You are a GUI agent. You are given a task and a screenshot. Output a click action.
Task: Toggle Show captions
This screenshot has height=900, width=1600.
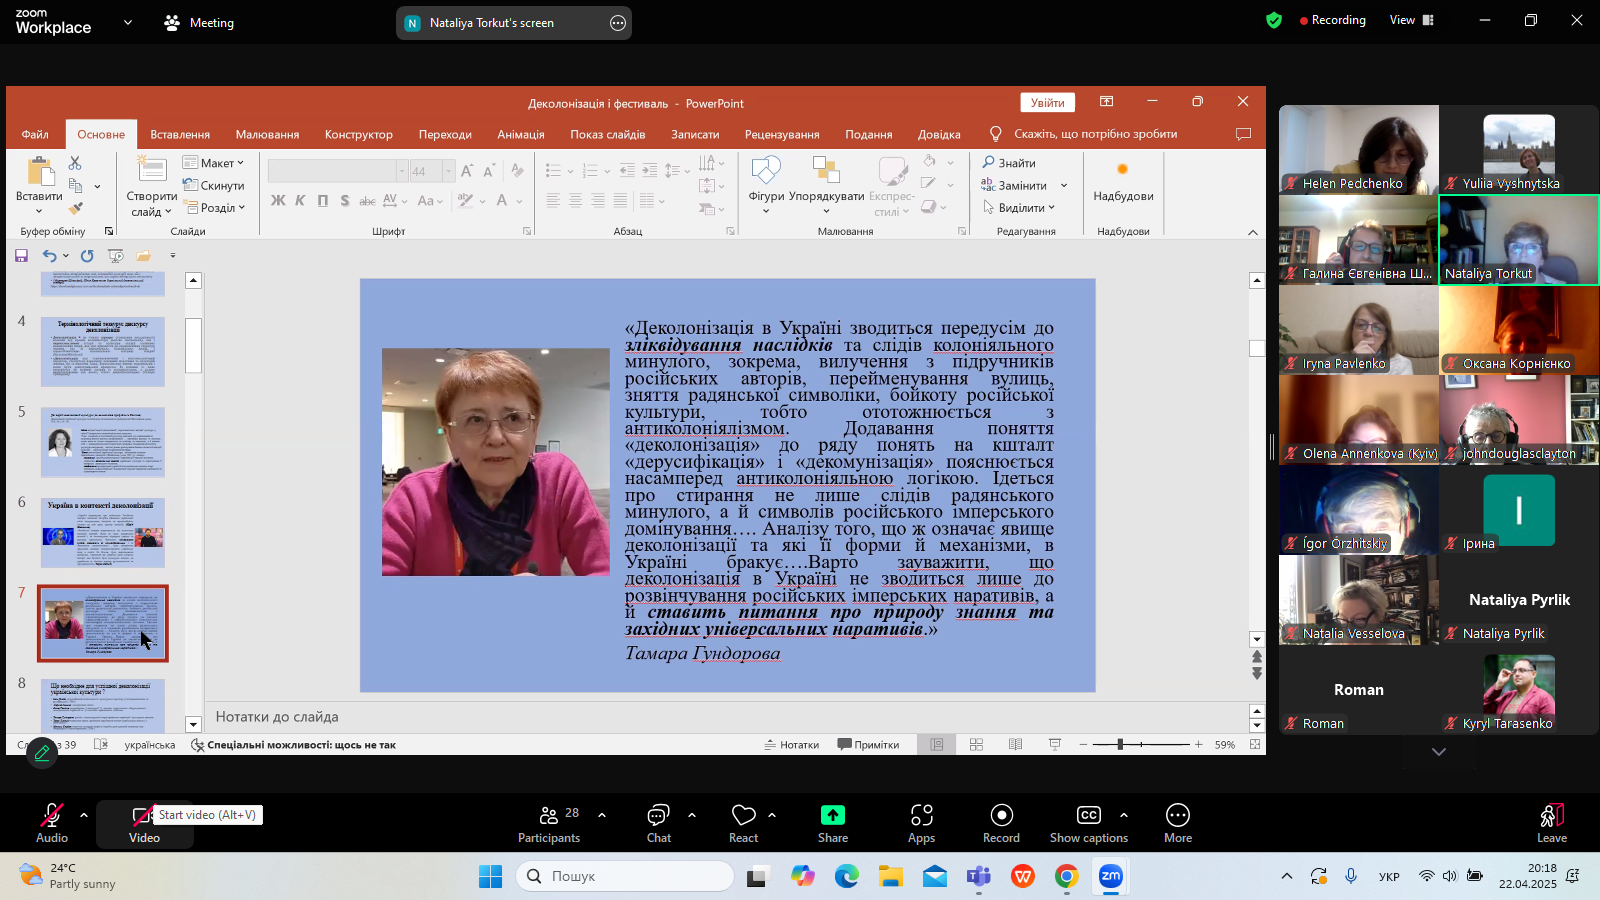pyautogui.click(x=1088, y=816)
